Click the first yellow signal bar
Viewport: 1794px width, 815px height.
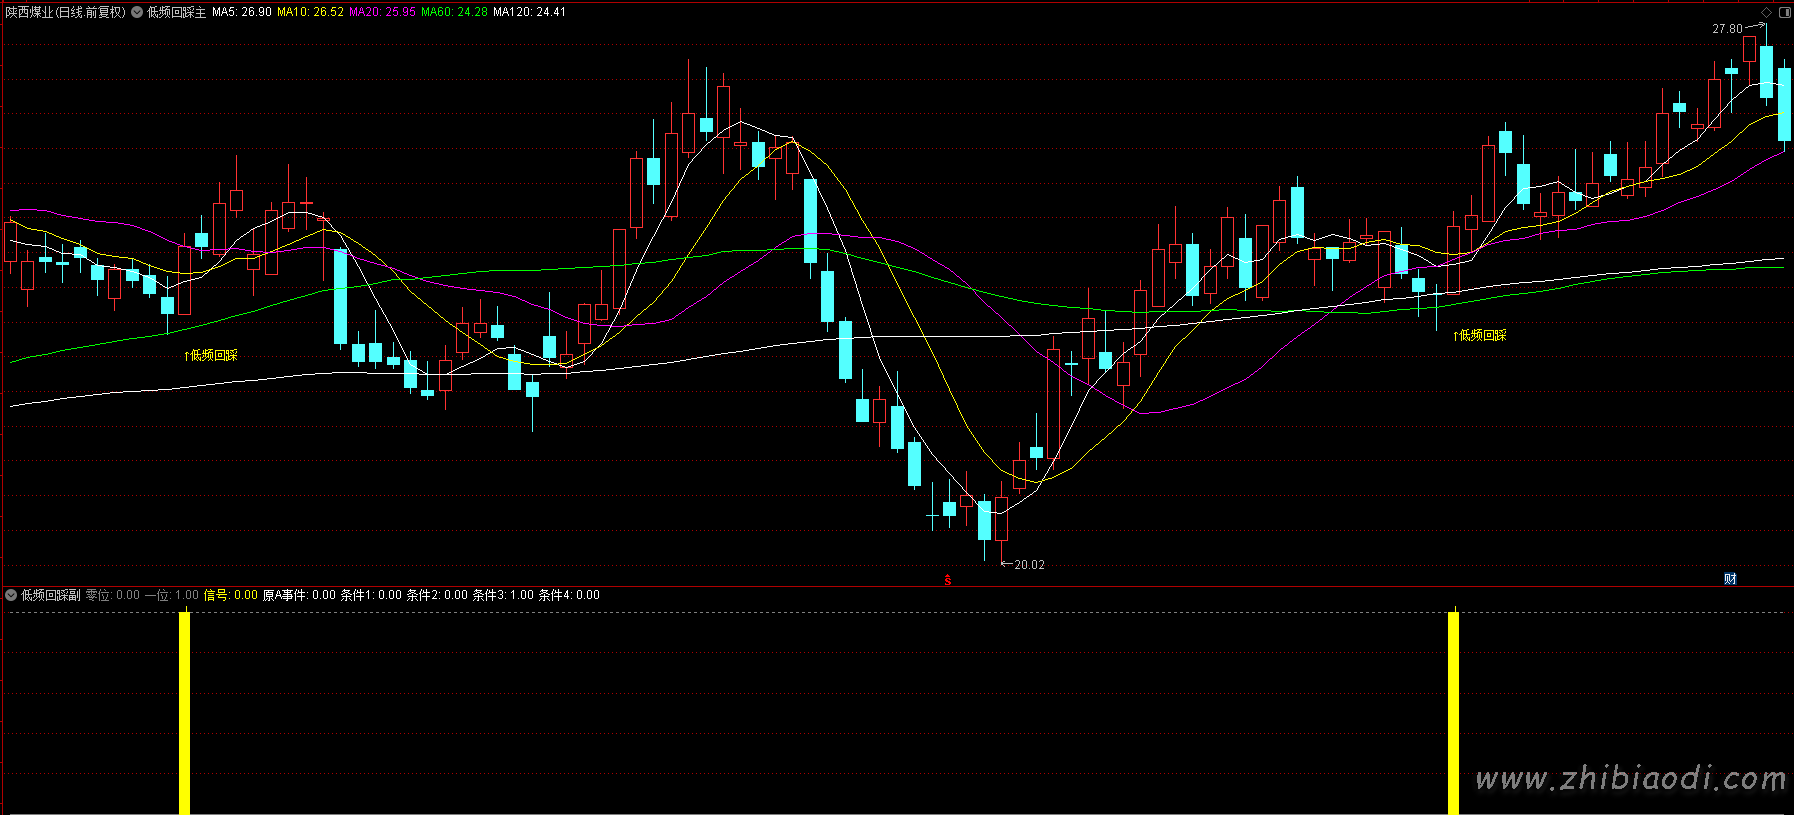185,713
